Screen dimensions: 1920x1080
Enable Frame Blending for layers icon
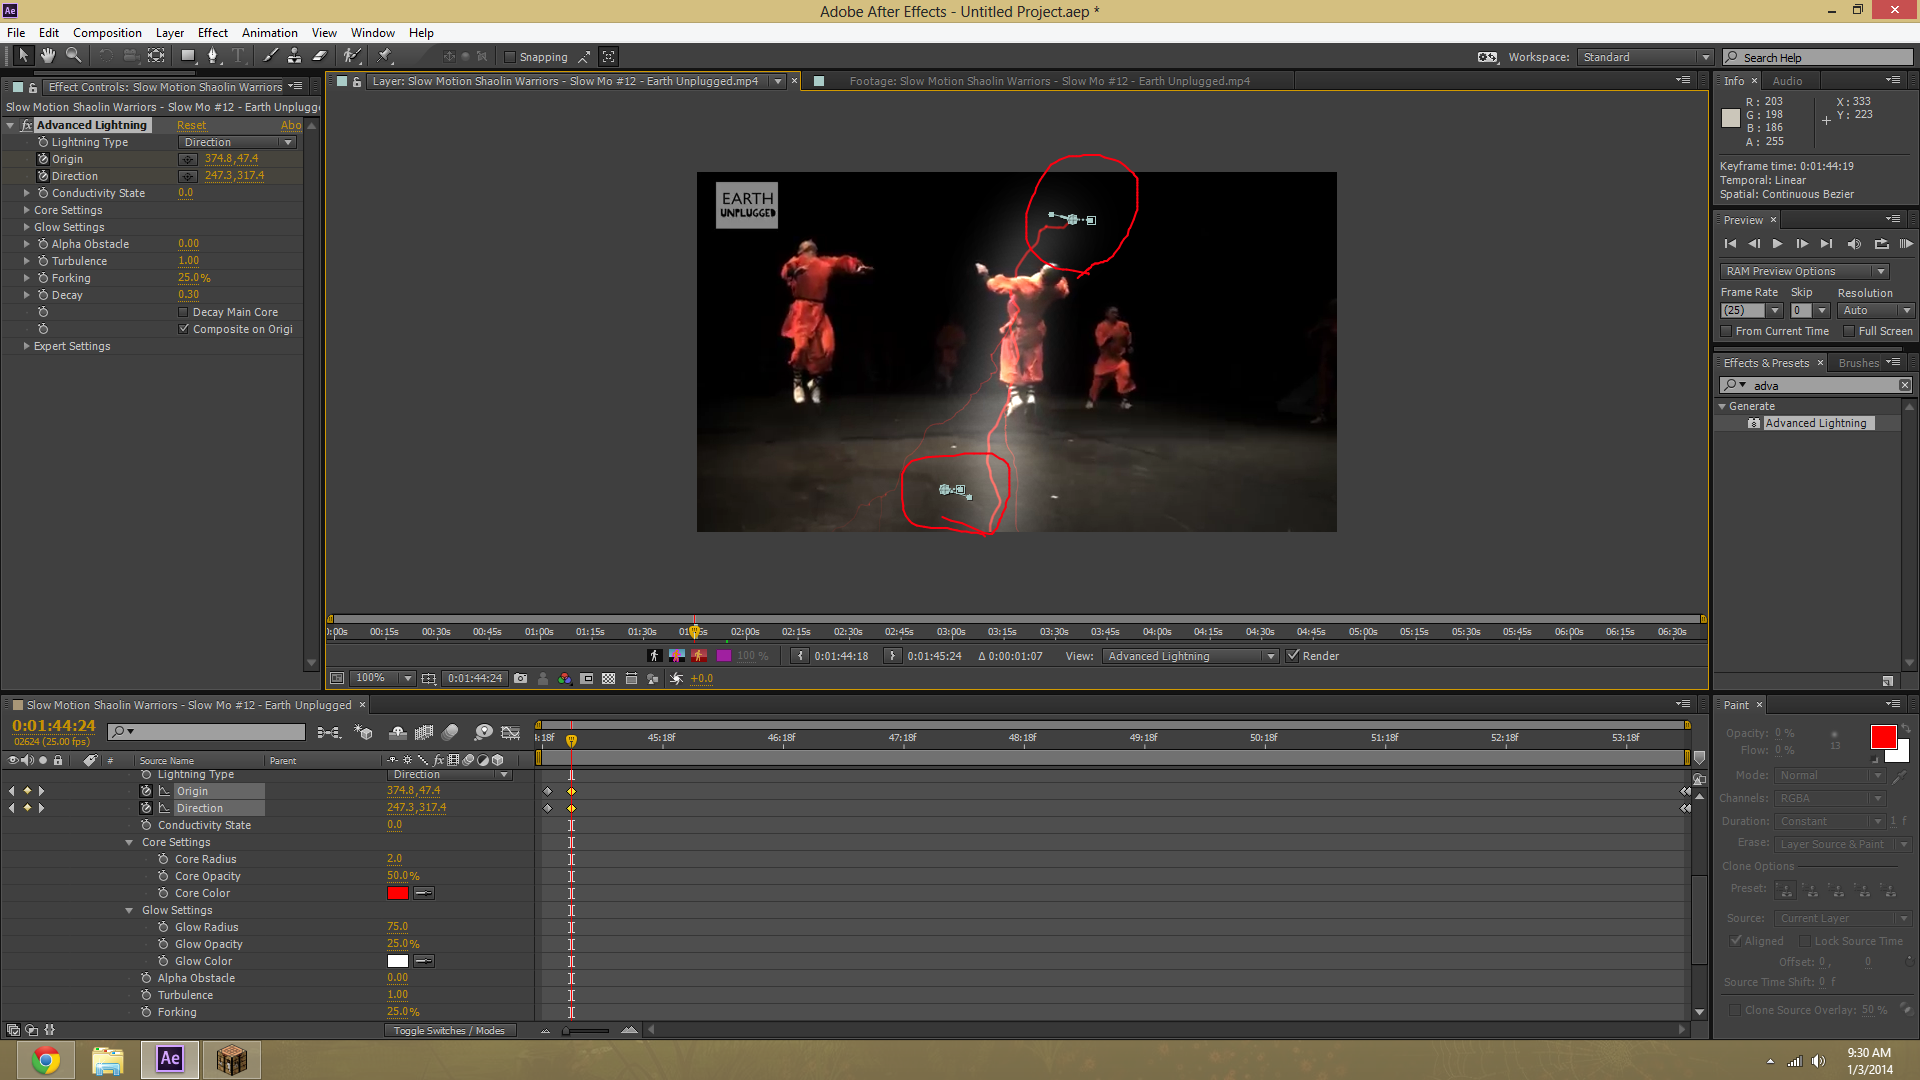(x=424, y=733)
